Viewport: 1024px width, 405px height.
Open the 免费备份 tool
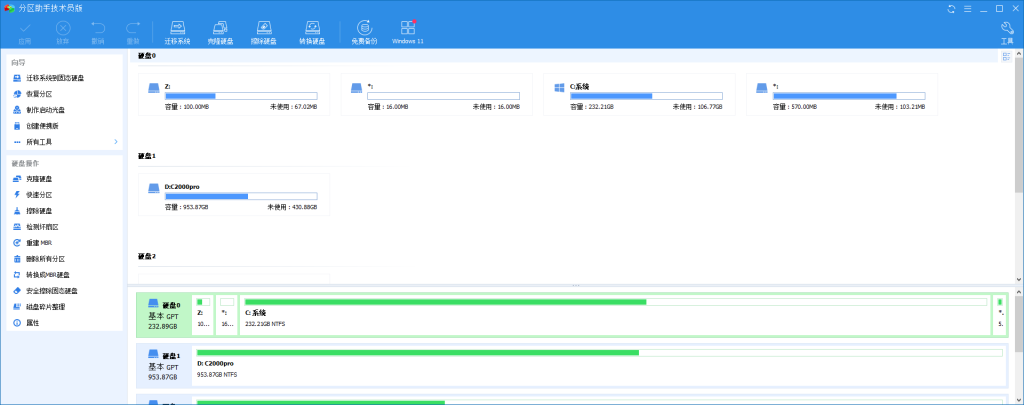(363, 31)
